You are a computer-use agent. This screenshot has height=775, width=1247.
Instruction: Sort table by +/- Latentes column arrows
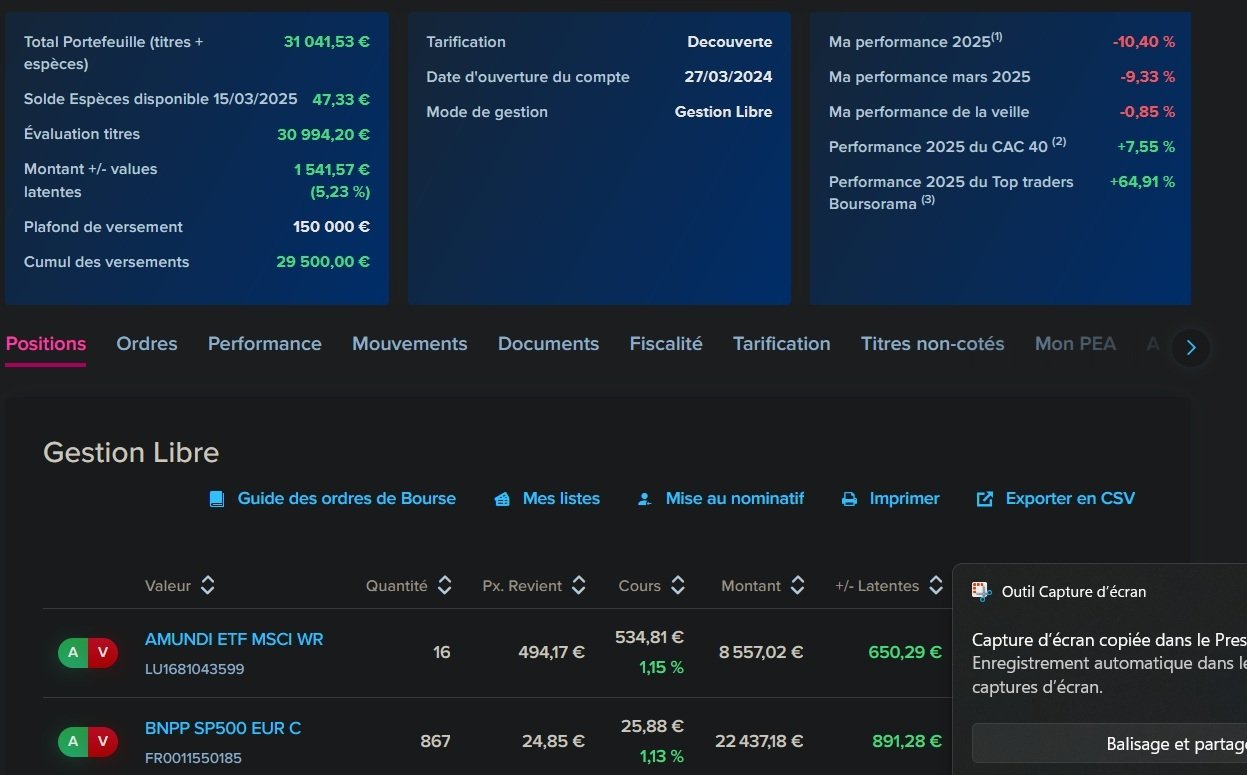[x=936, y=586]
